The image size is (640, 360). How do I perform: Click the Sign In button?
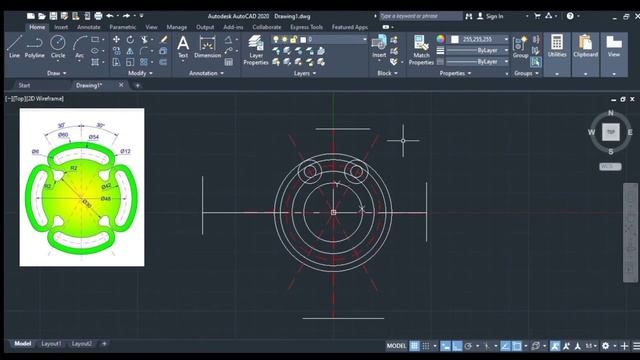pos(490,16)
